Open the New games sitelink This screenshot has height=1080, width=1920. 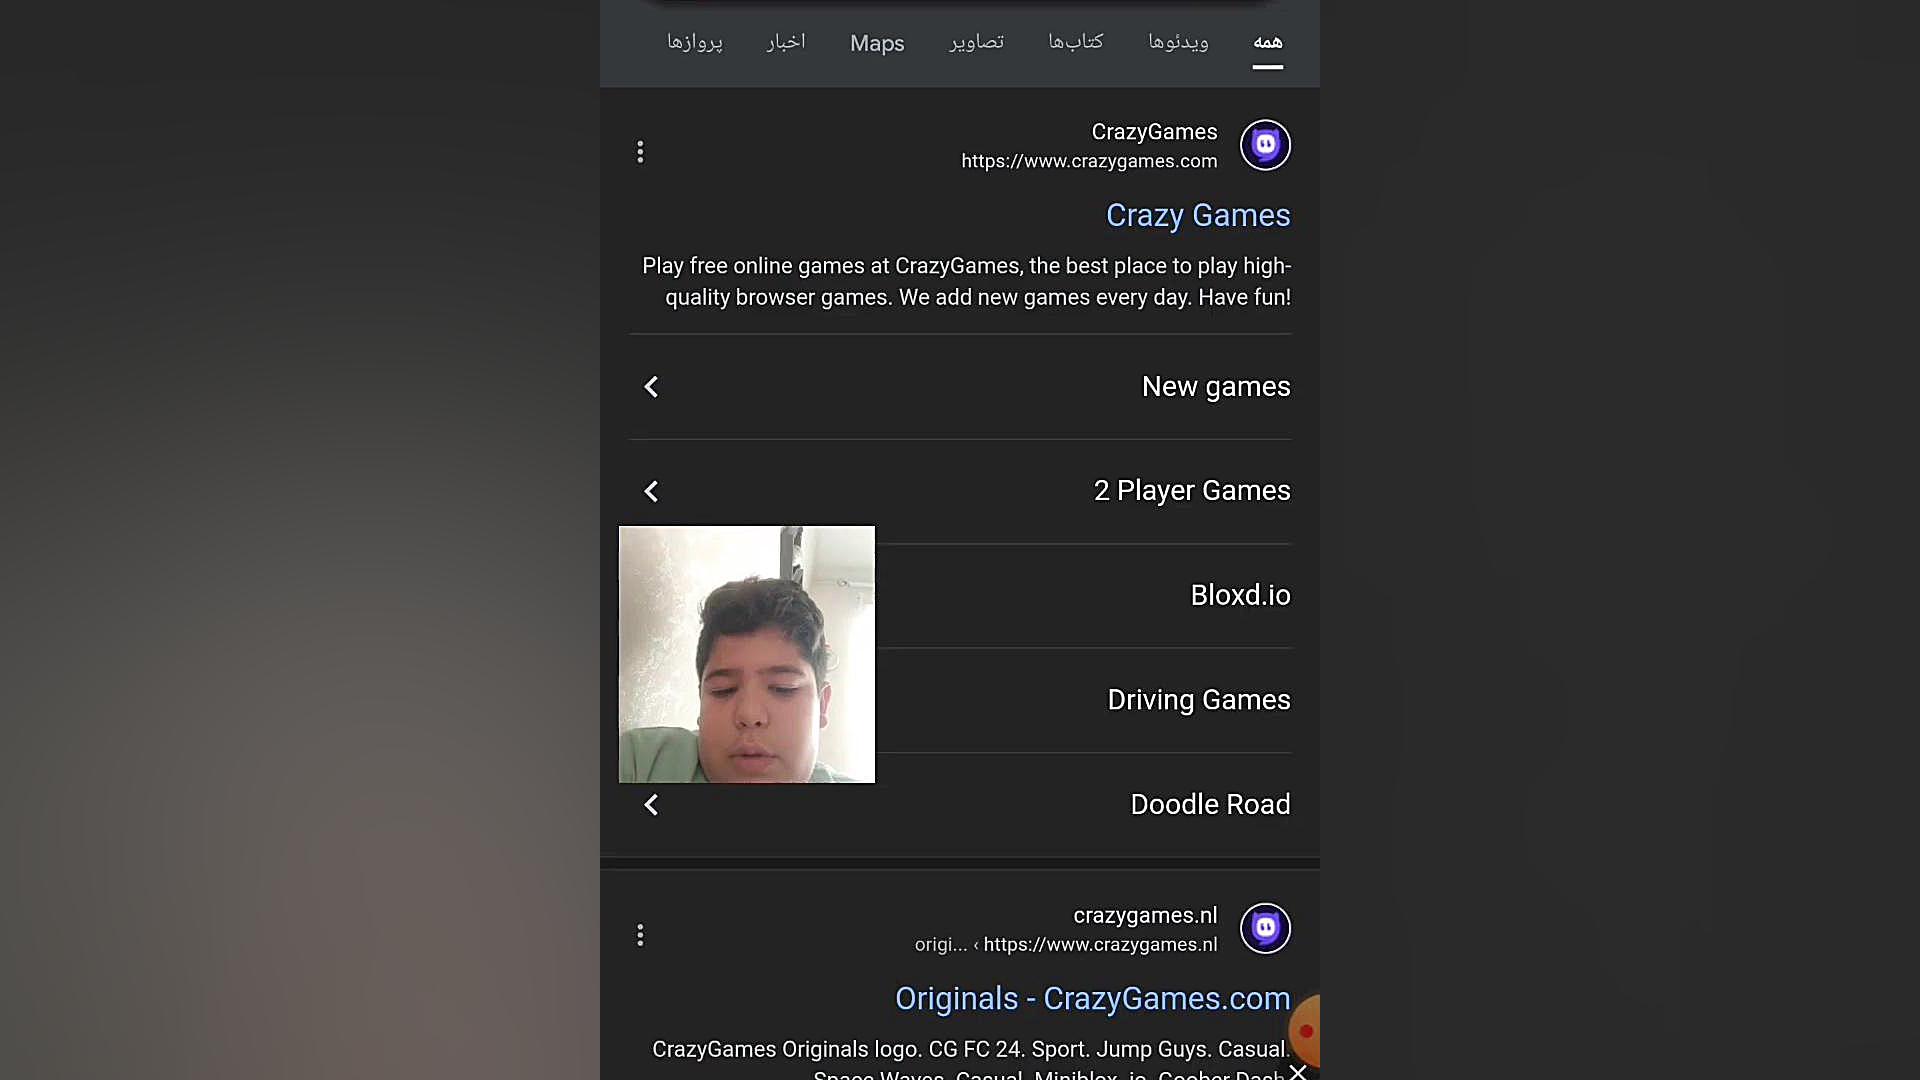tap(960, 387)
